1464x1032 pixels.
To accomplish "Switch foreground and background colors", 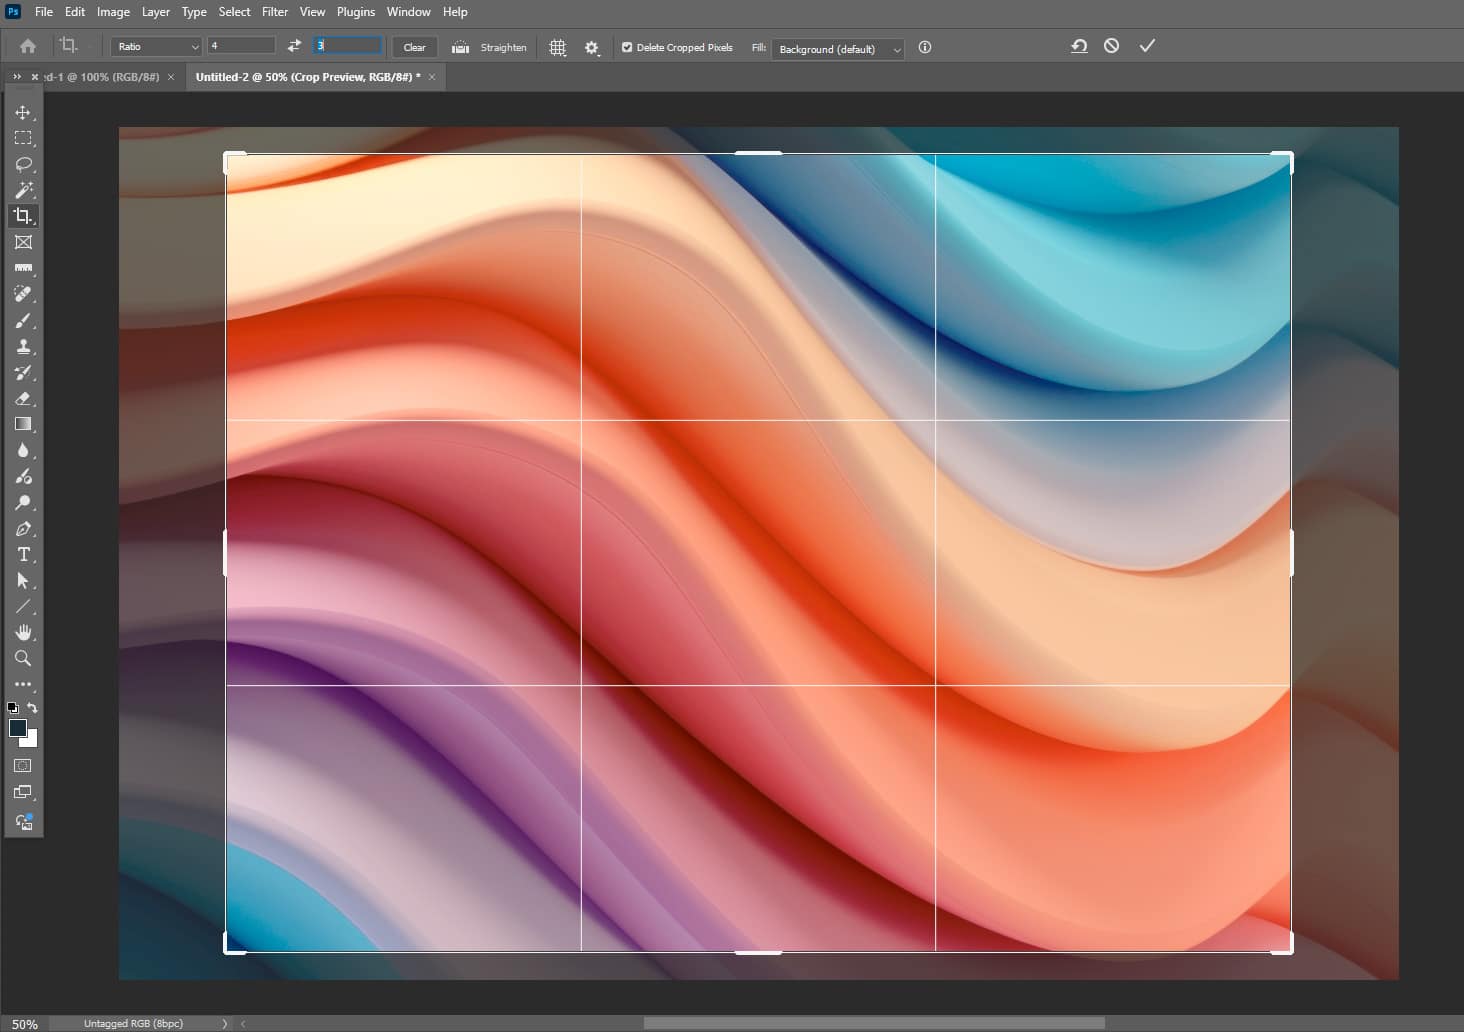I will pyautogui.click(x=32, y=708).
